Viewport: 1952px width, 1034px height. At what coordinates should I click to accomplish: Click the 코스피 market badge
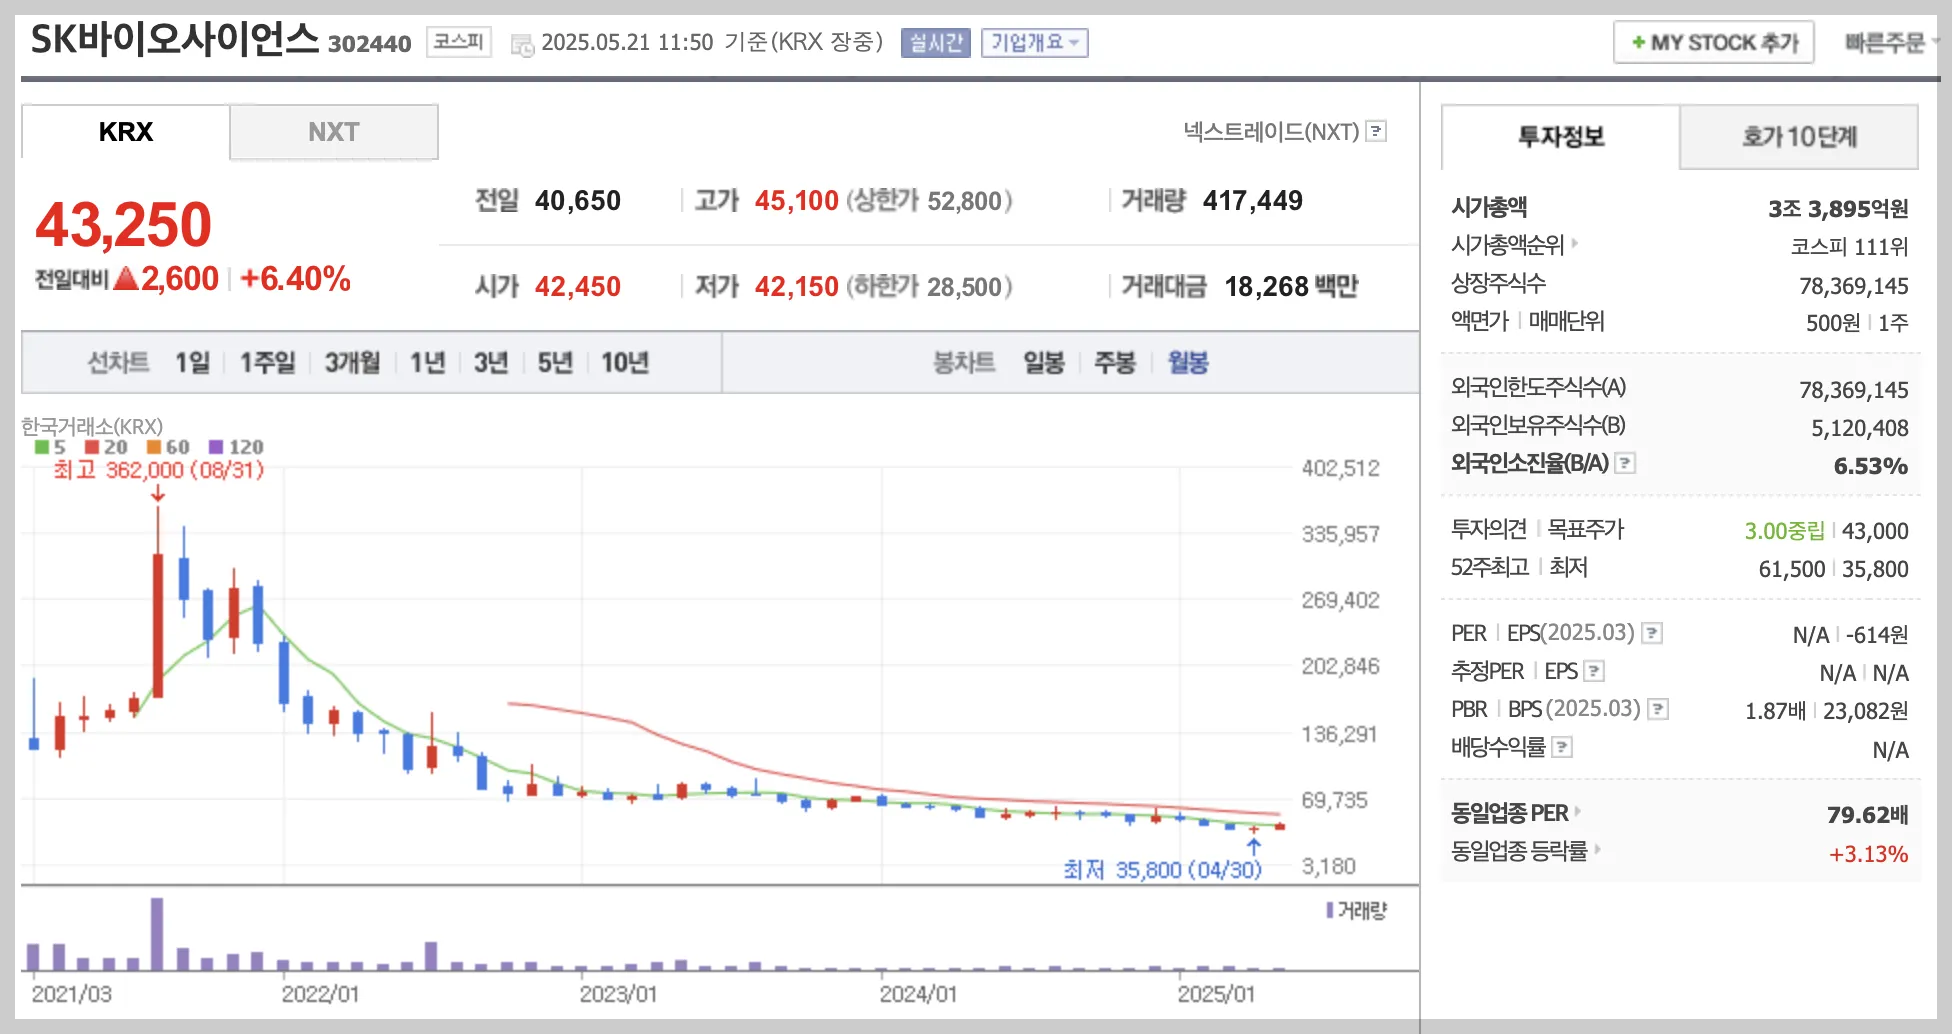coord(459,42)
